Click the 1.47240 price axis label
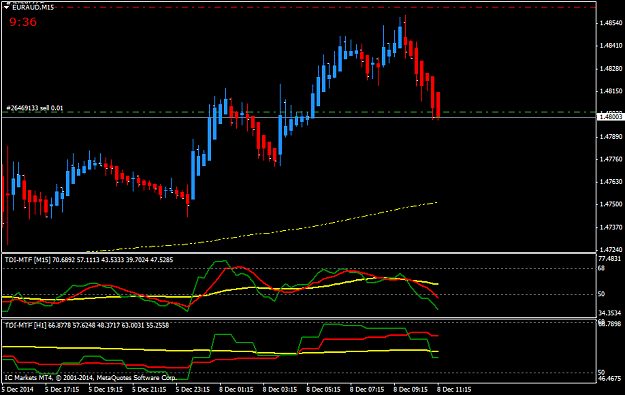 pos(611,250)
